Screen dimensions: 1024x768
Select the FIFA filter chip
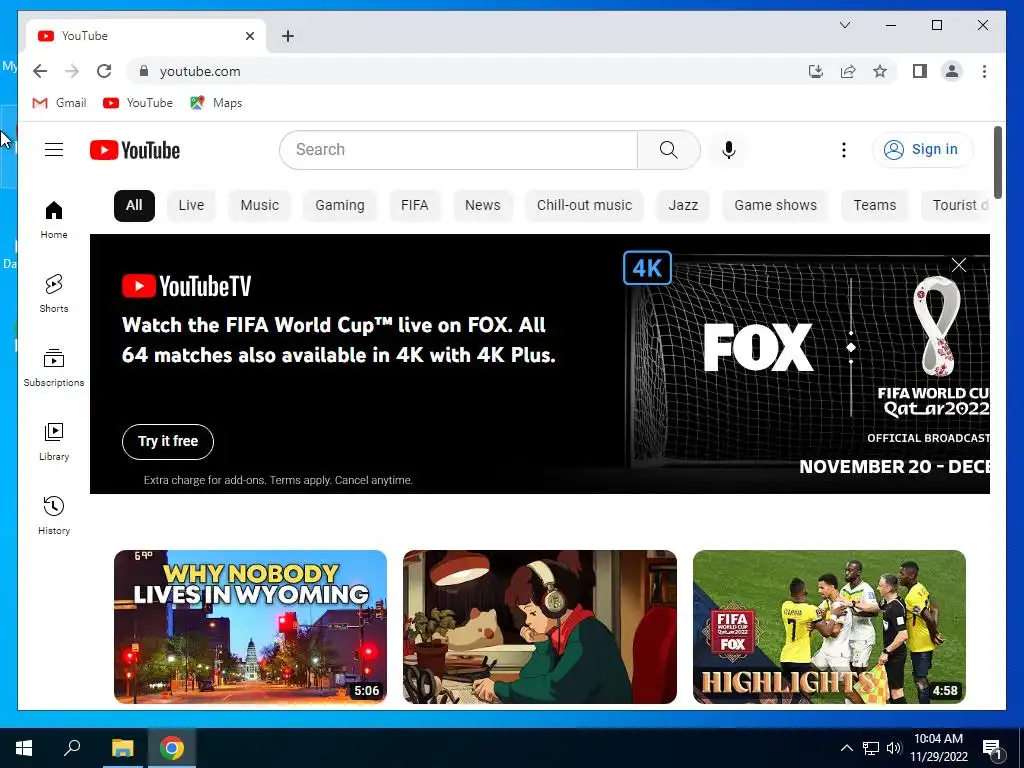tap(415, 205)
